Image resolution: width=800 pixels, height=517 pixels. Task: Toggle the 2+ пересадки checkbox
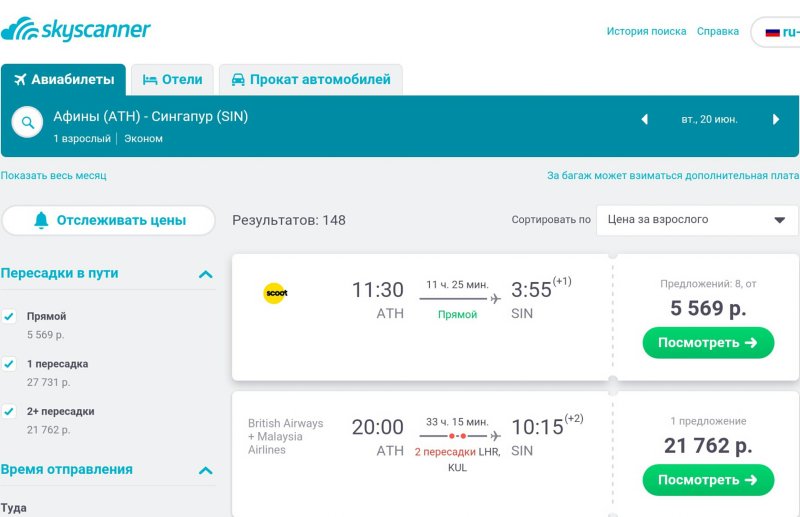tap(9, 411)
